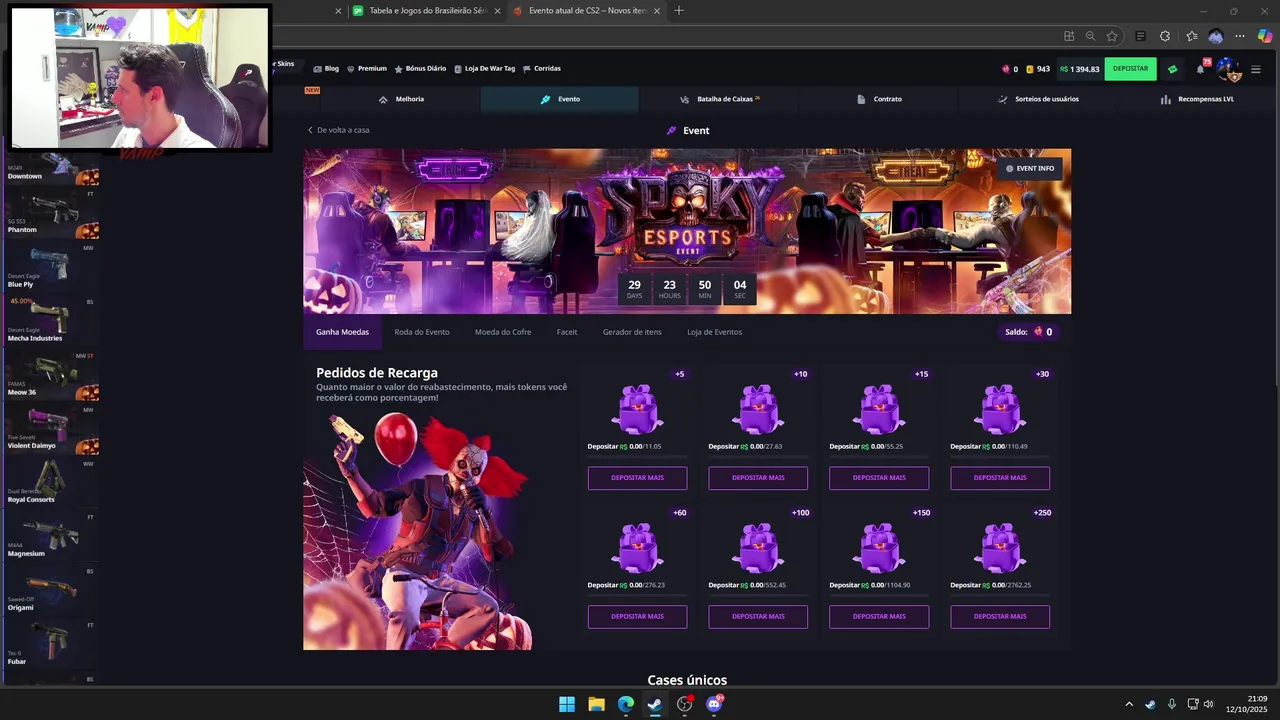Open the EVENT INFO button on banner

(1029, 168)
